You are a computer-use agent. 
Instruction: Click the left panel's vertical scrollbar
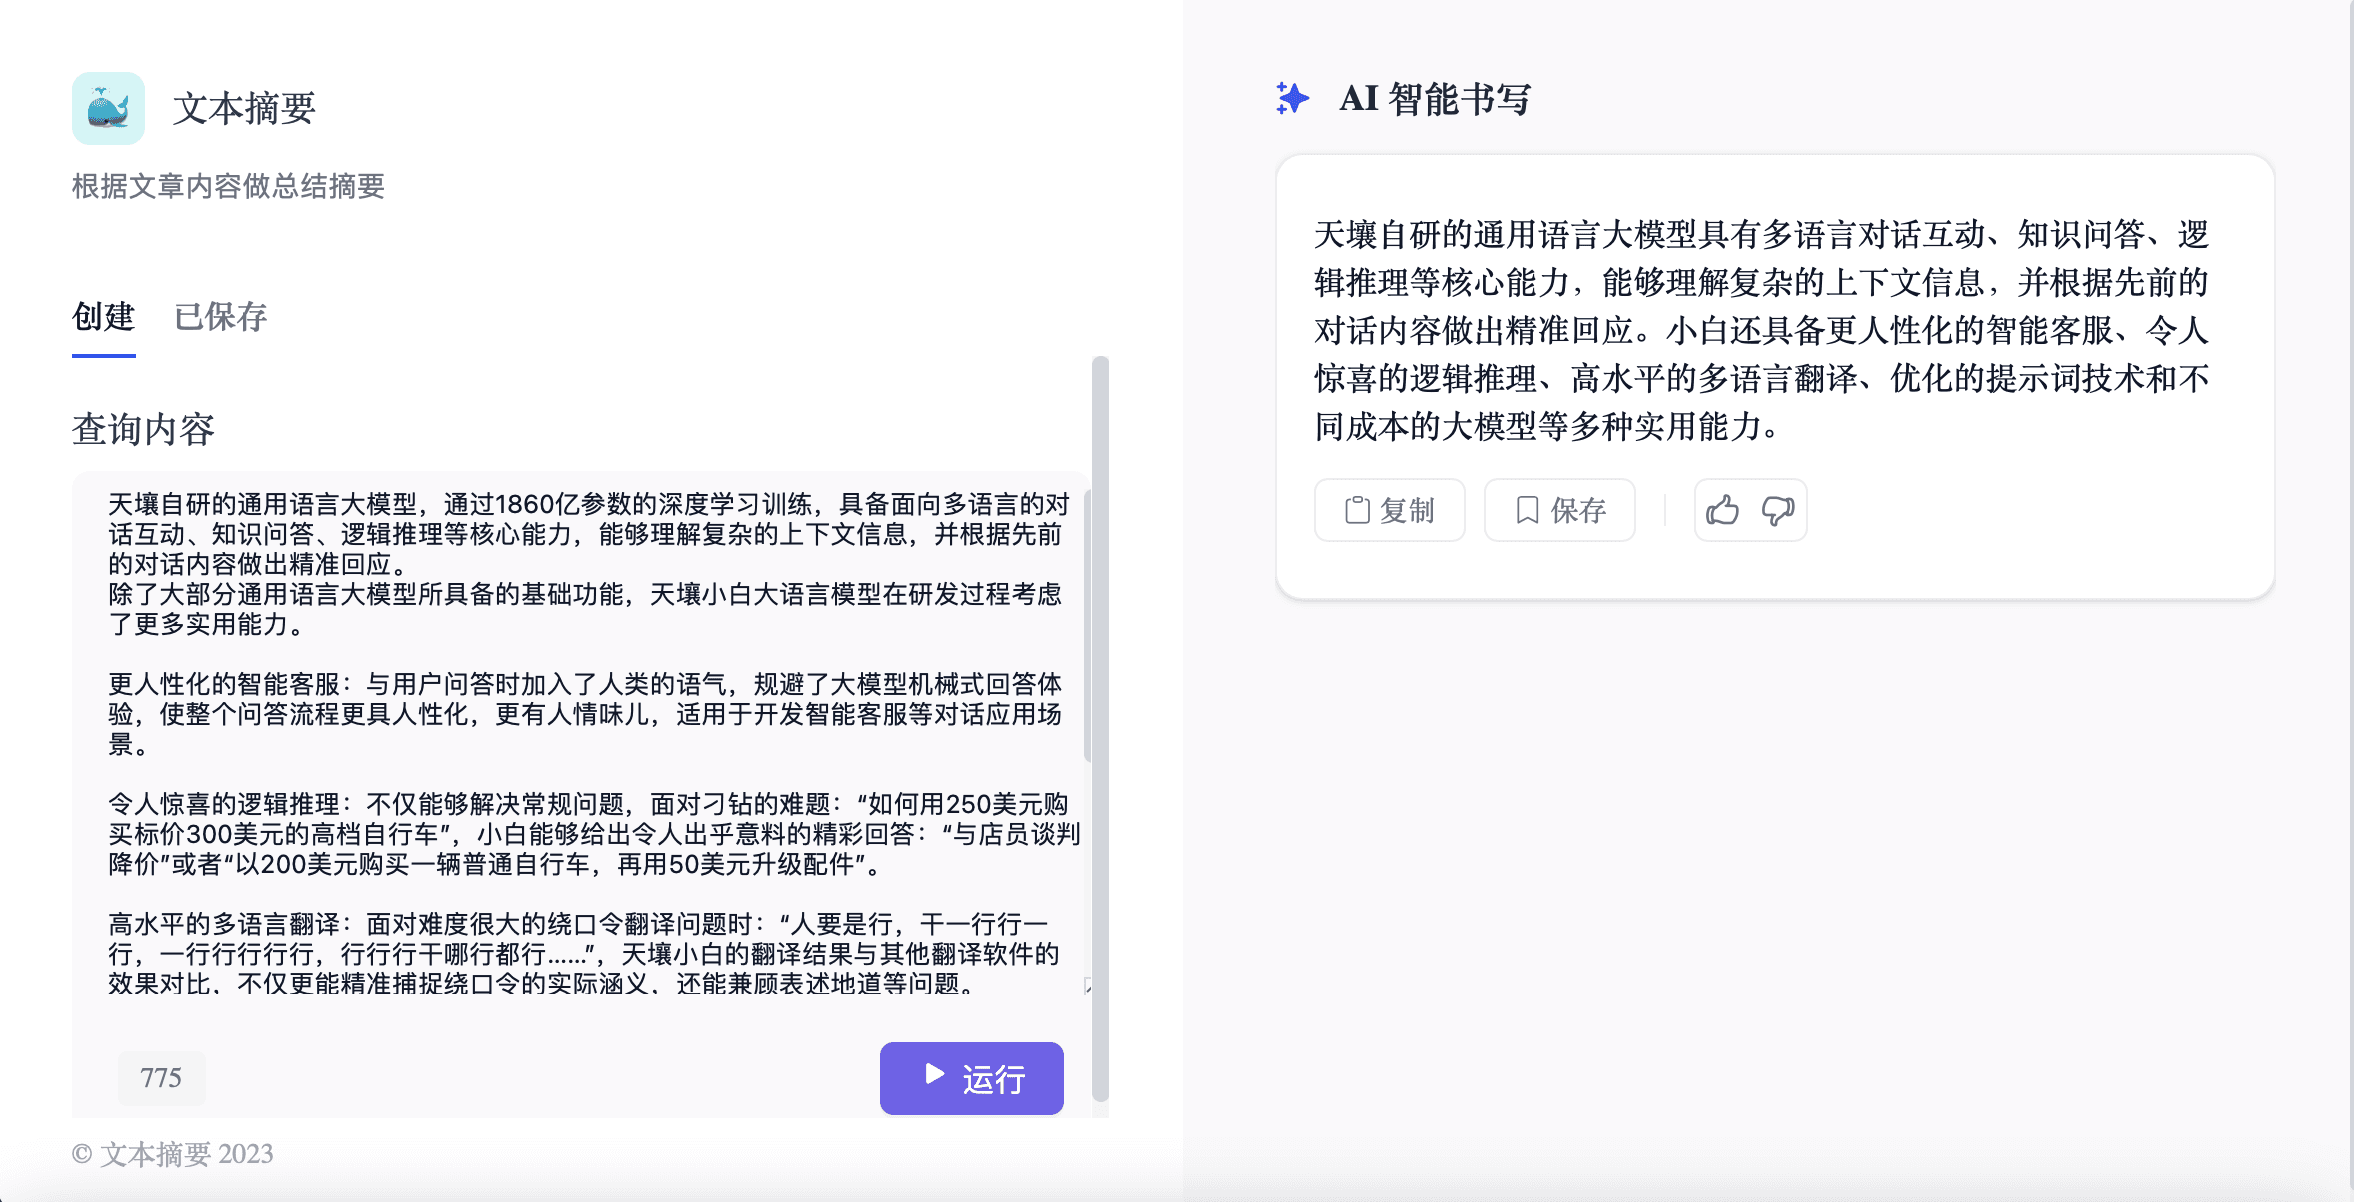pyautogui.click(x=1100, y=728)
